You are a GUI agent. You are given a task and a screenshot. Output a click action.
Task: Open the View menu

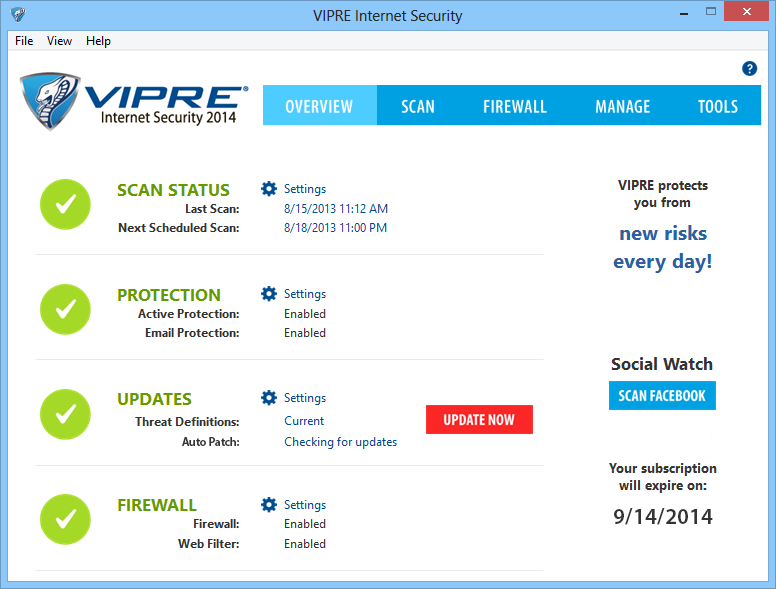(x=59, y=41)
